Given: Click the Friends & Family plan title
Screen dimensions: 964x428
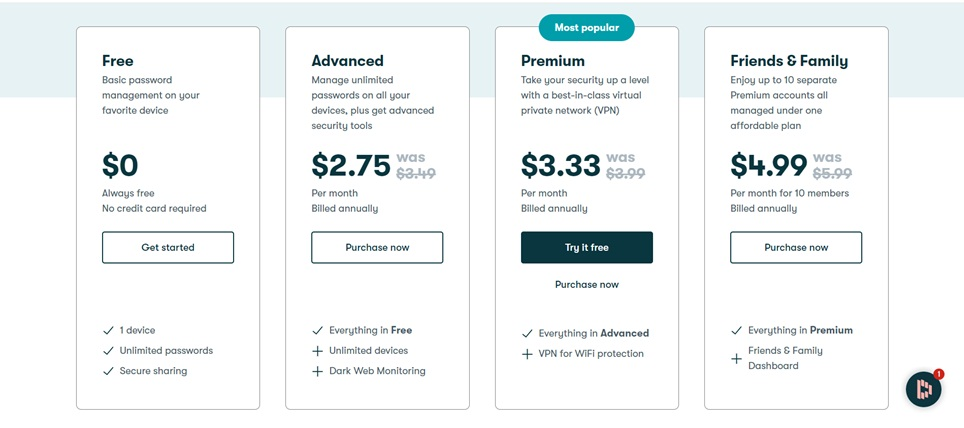Looking at the screenshot, I should point(789,60).
